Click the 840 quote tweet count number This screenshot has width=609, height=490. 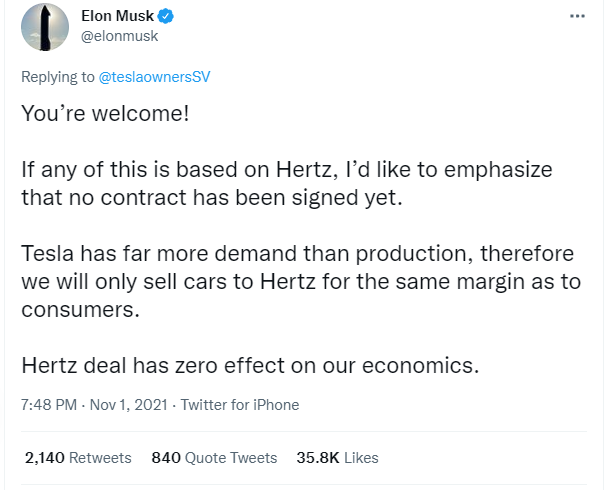tap(166, 458)
